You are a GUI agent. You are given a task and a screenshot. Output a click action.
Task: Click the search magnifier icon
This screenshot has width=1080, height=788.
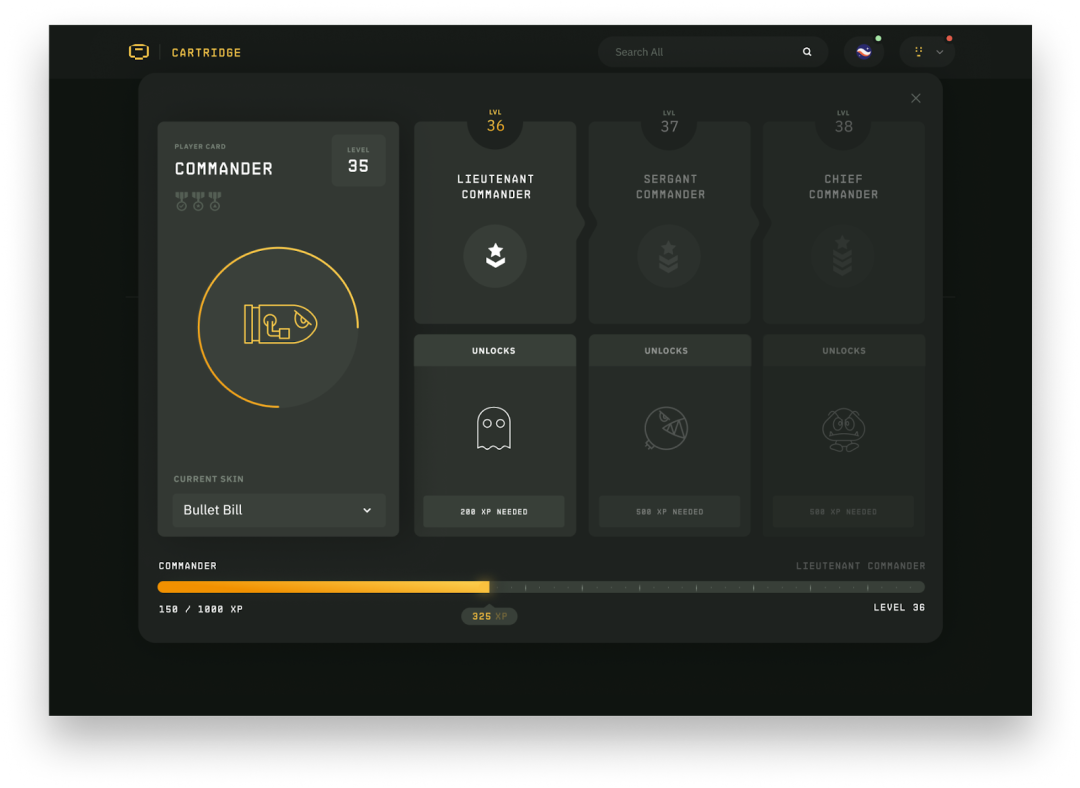coord(807,52)
